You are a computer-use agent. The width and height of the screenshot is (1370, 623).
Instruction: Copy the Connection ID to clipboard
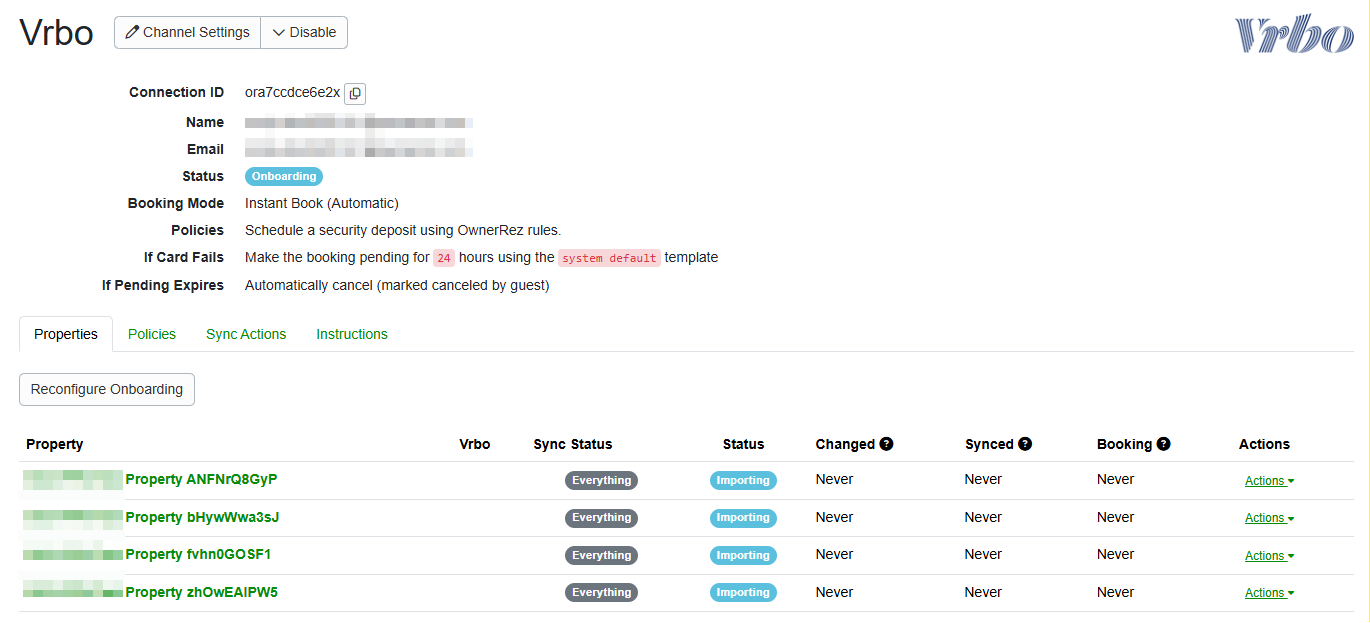(355, 93)
